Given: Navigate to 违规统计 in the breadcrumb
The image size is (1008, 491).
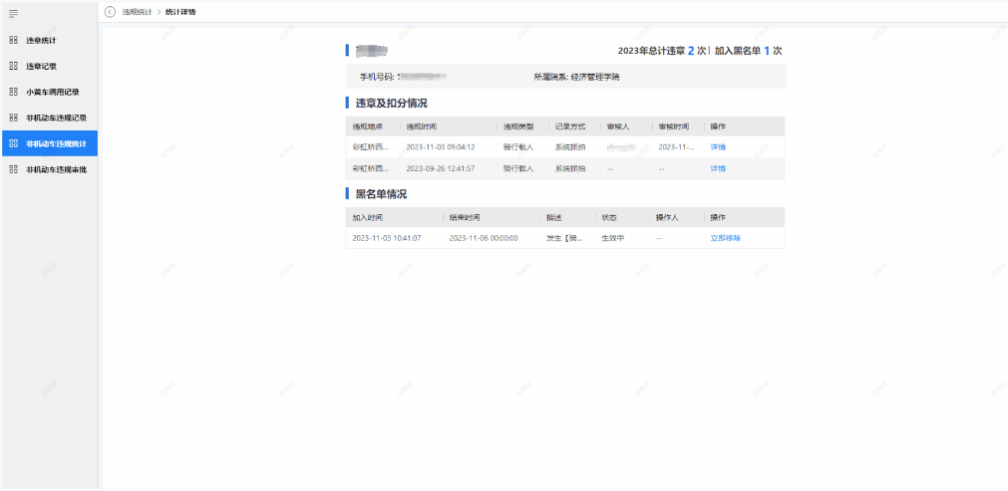Looking at the screenshot, I should 136,12.
